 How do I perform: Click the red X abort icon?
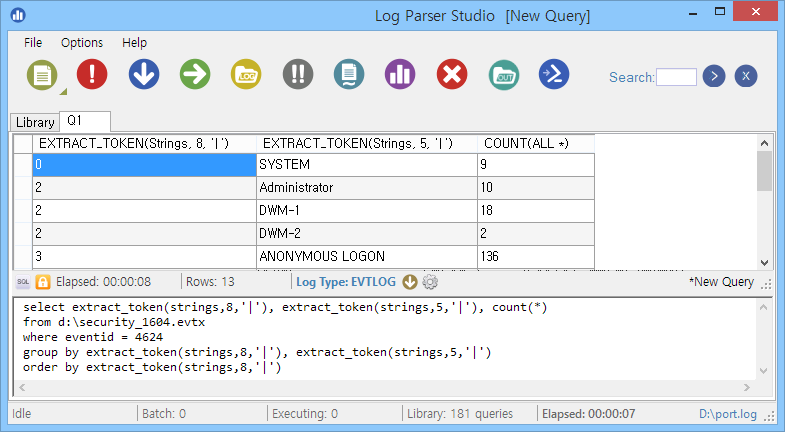(452, 74)
